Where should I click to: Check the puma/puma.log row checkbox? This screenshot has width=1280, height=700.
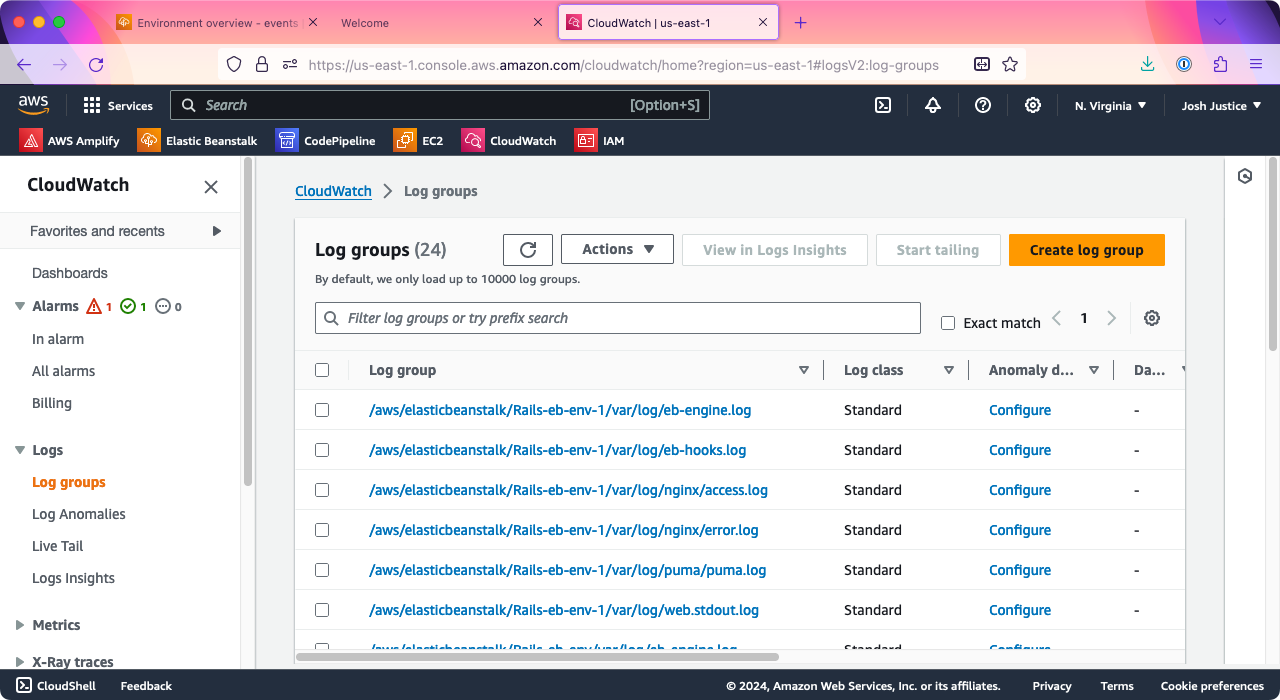pyautogui.click(x=322, y=570)
